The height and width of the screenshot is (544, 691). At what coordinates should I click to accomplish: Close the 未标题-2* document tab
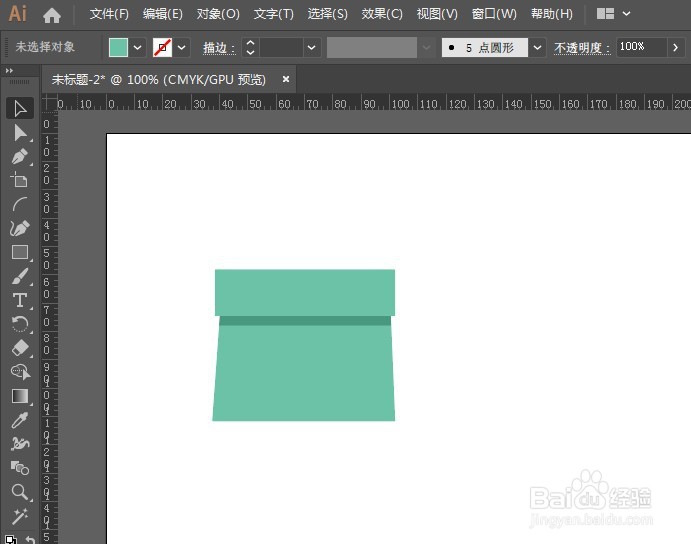(x=286, y=79)
